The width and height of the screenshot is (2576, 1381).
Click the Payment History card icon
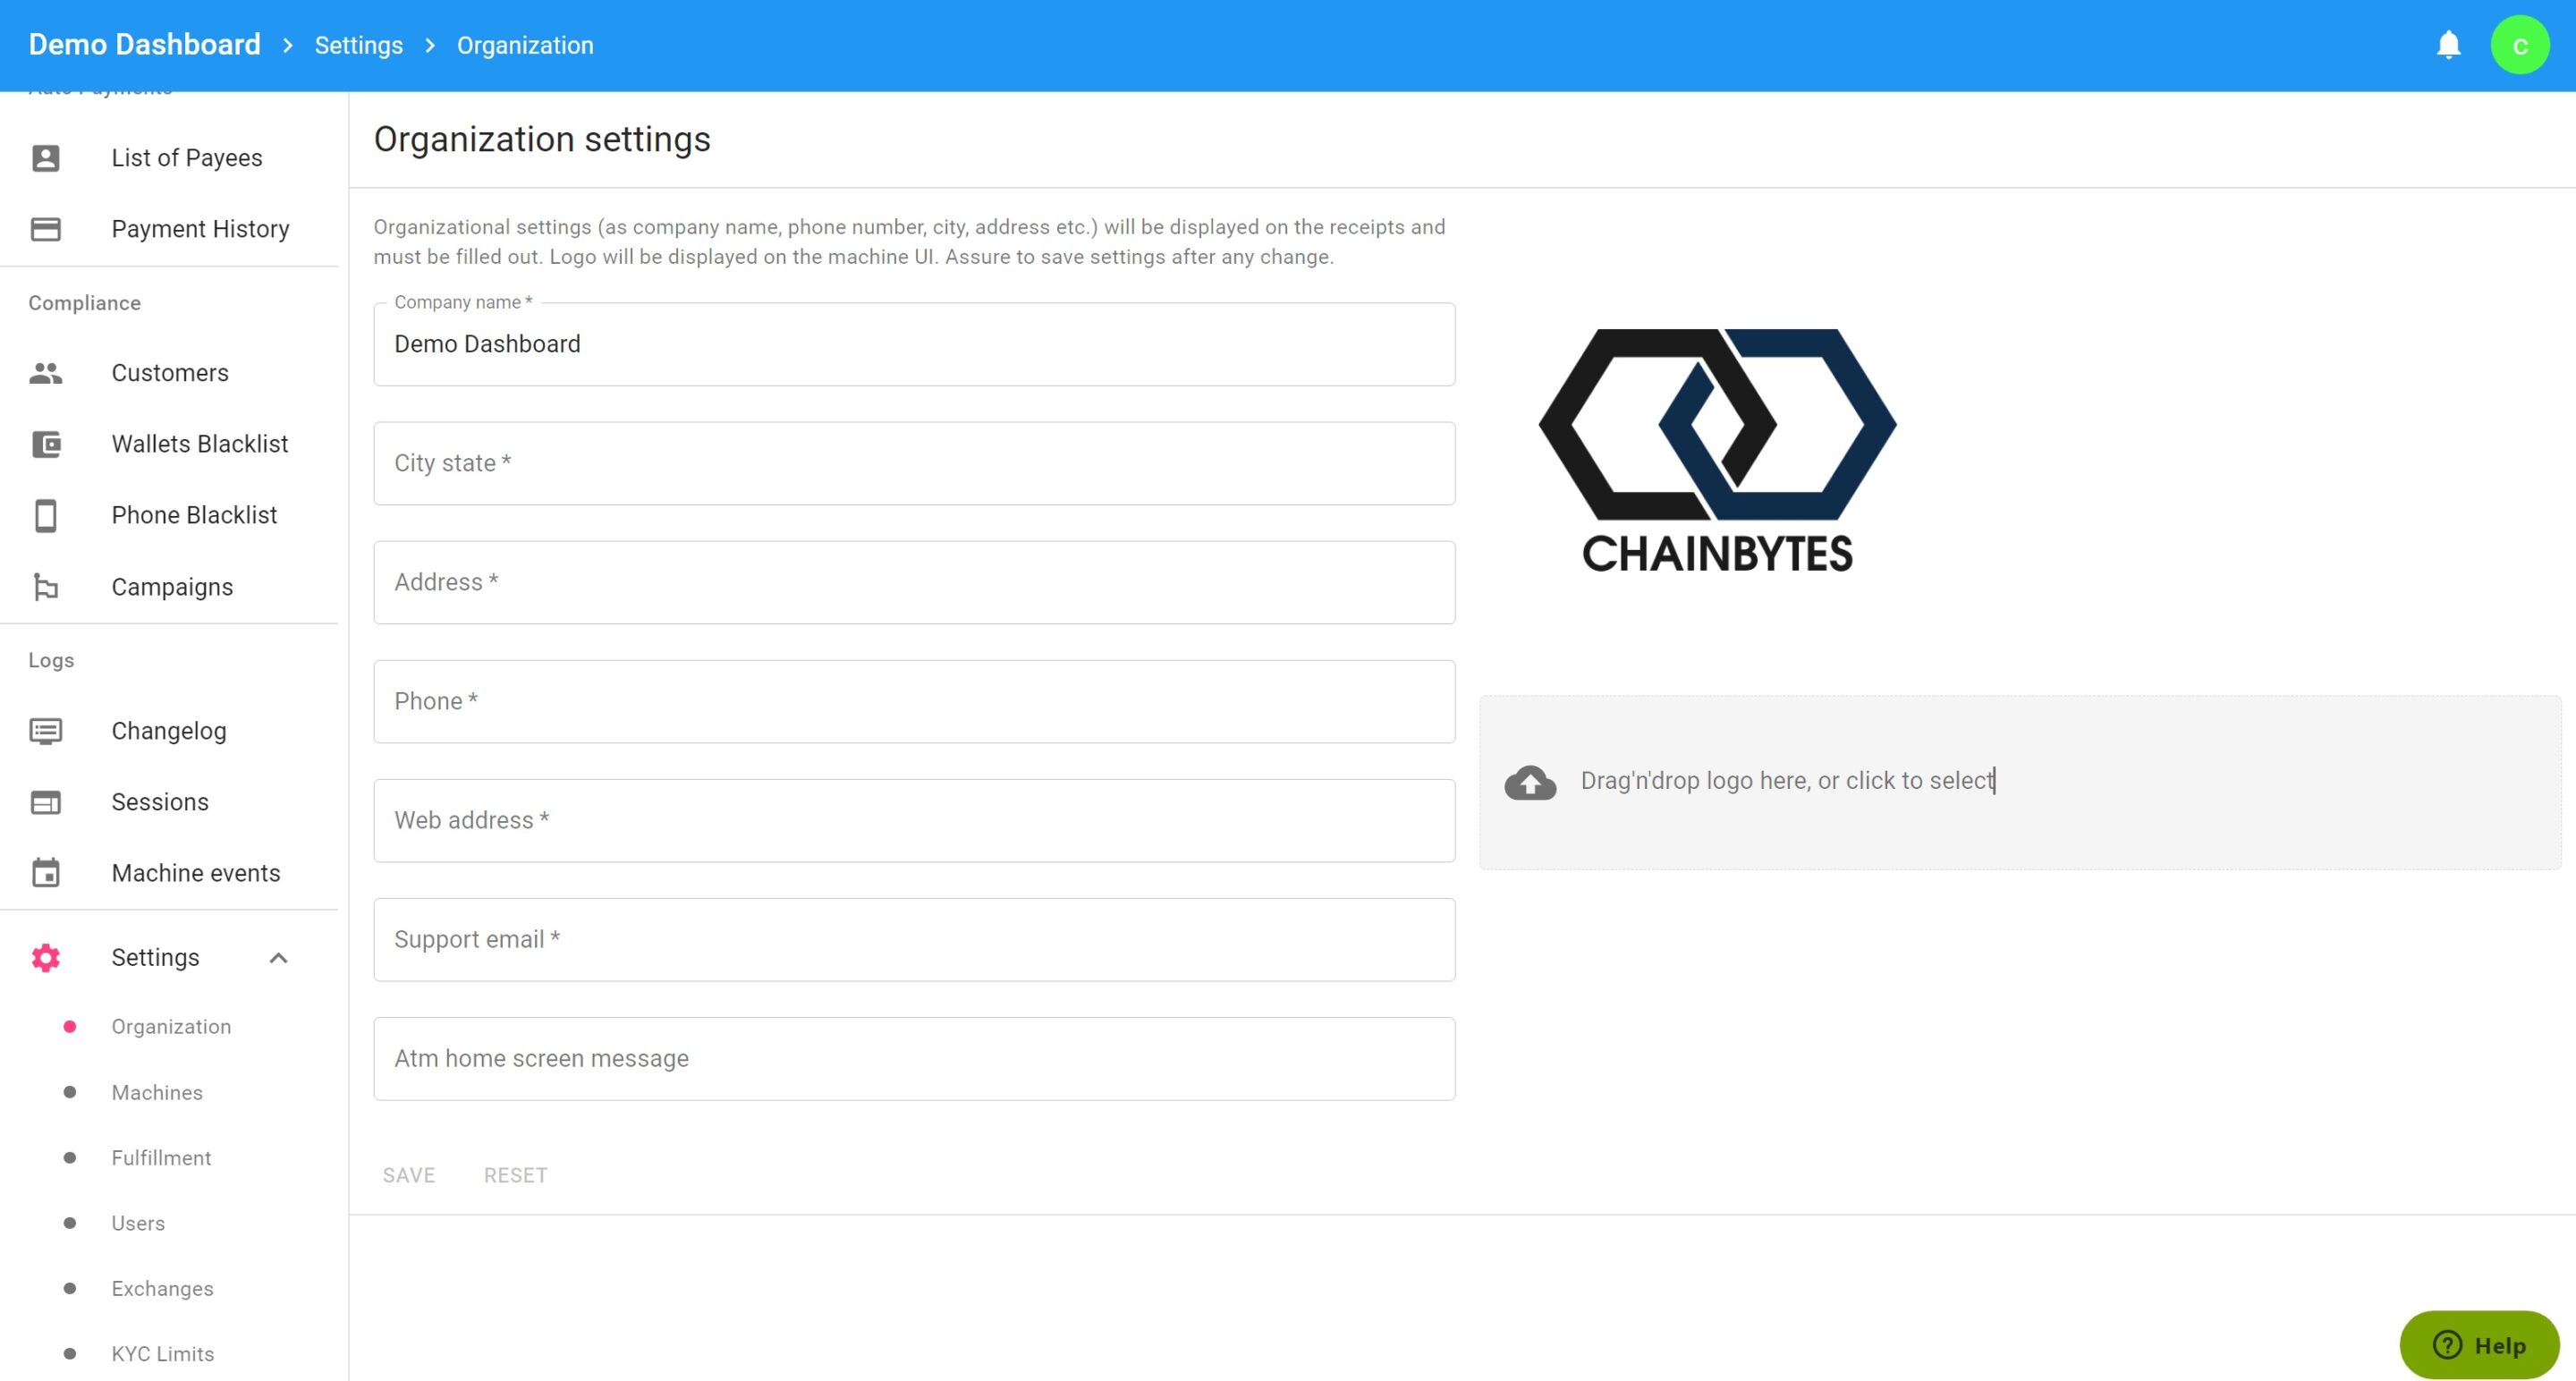click(x=46, y=229)
